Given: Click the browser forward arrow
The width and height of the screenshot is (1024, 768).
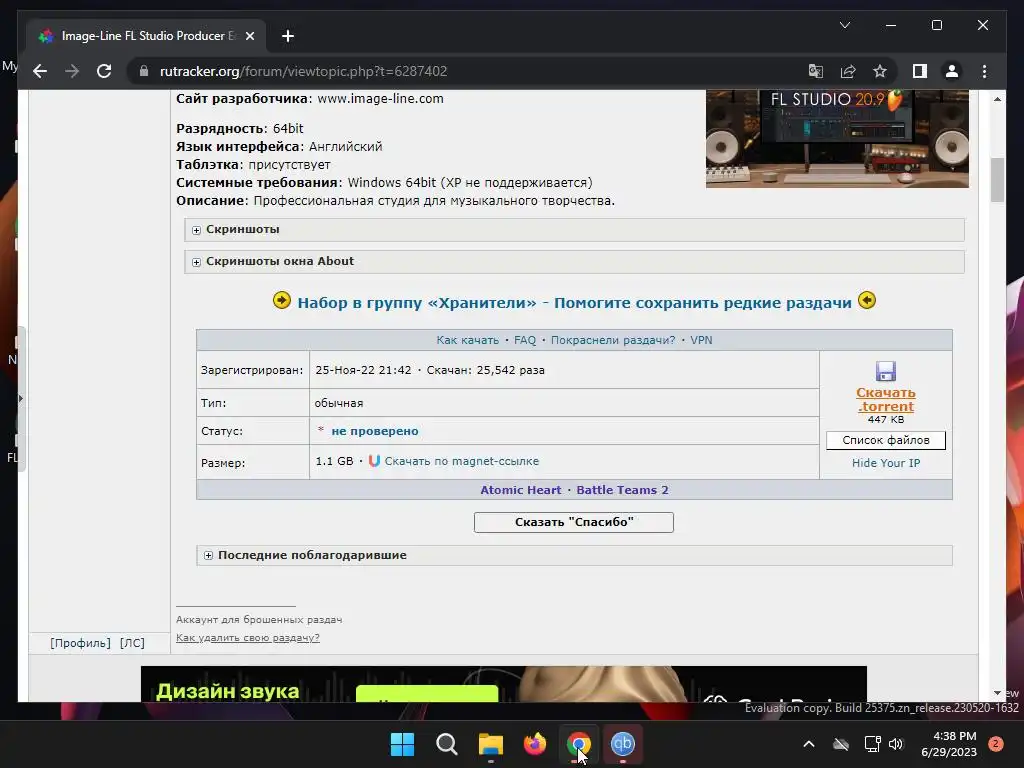Looking at the screenshot, I should point(72,71).
